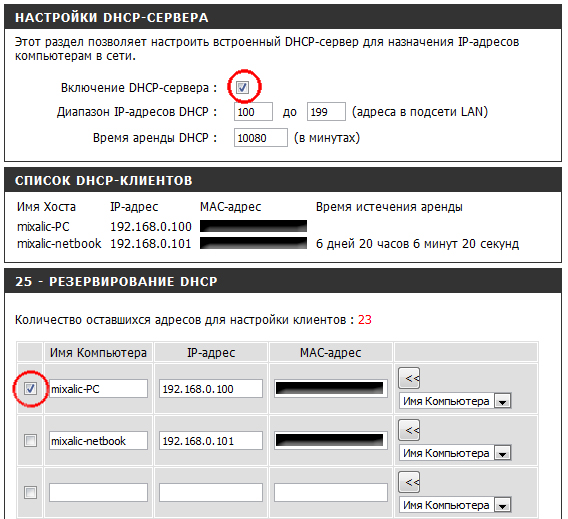
Task: Open the computer name dropdown in empty third row
Action: (x=455, y=505)
